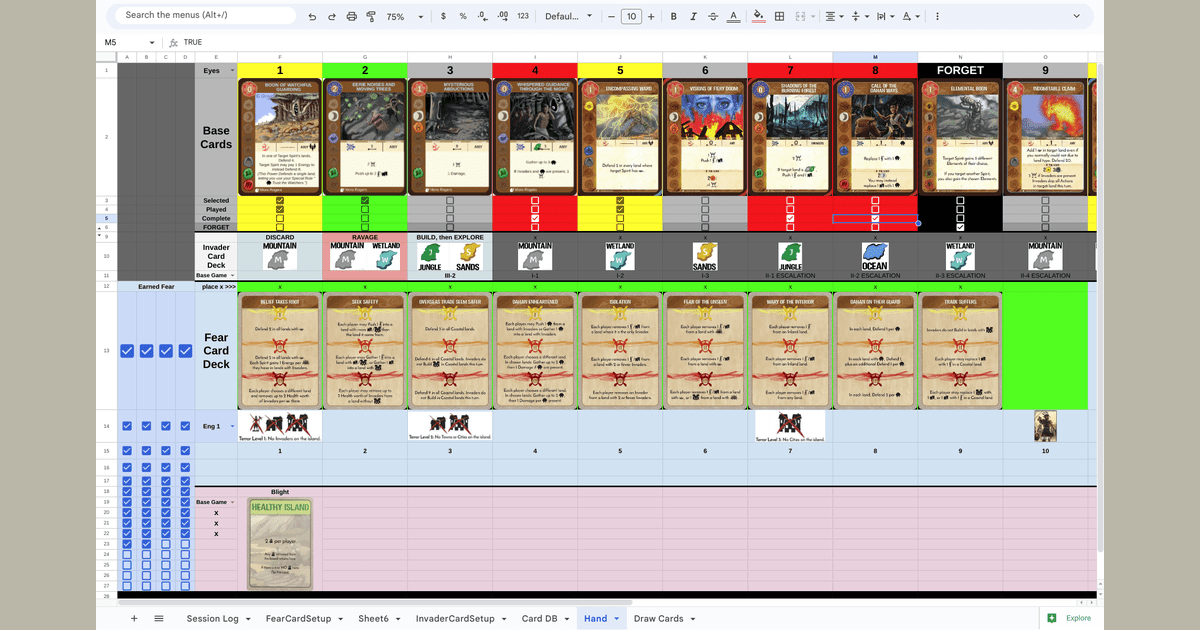Image resolution: width=1200 pixels, height=630 pixels.
Task: Toggle Complete checkbox under card 7
Action: (x=790, y=218)
